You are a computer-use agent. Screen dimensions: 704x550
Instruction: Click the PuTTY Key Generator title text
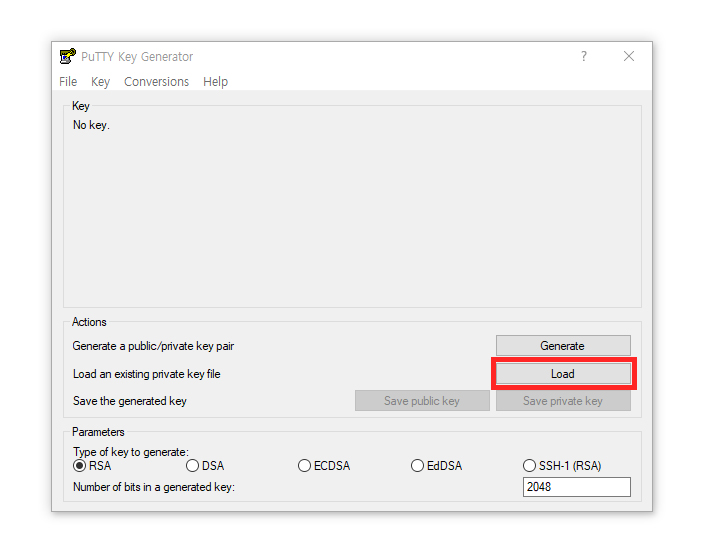[x=137, y=57]
